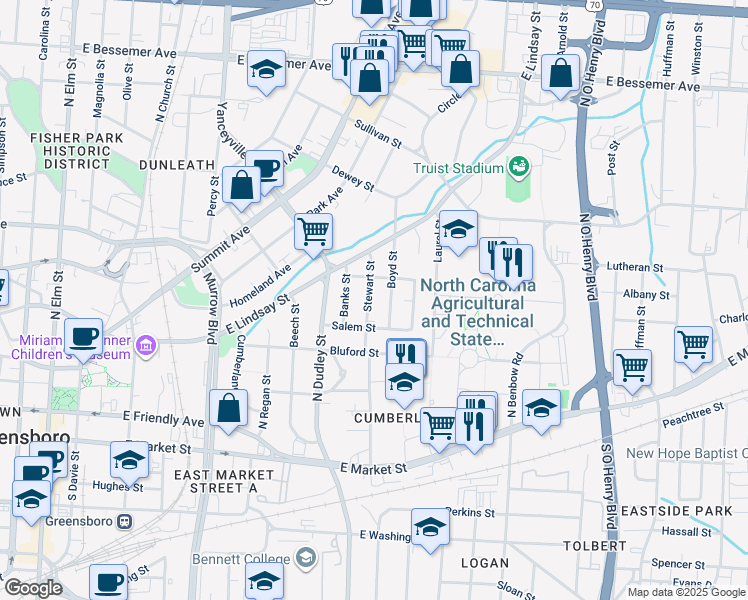Click the Sullivan St road label
The image size is (748, 600).
378,134
